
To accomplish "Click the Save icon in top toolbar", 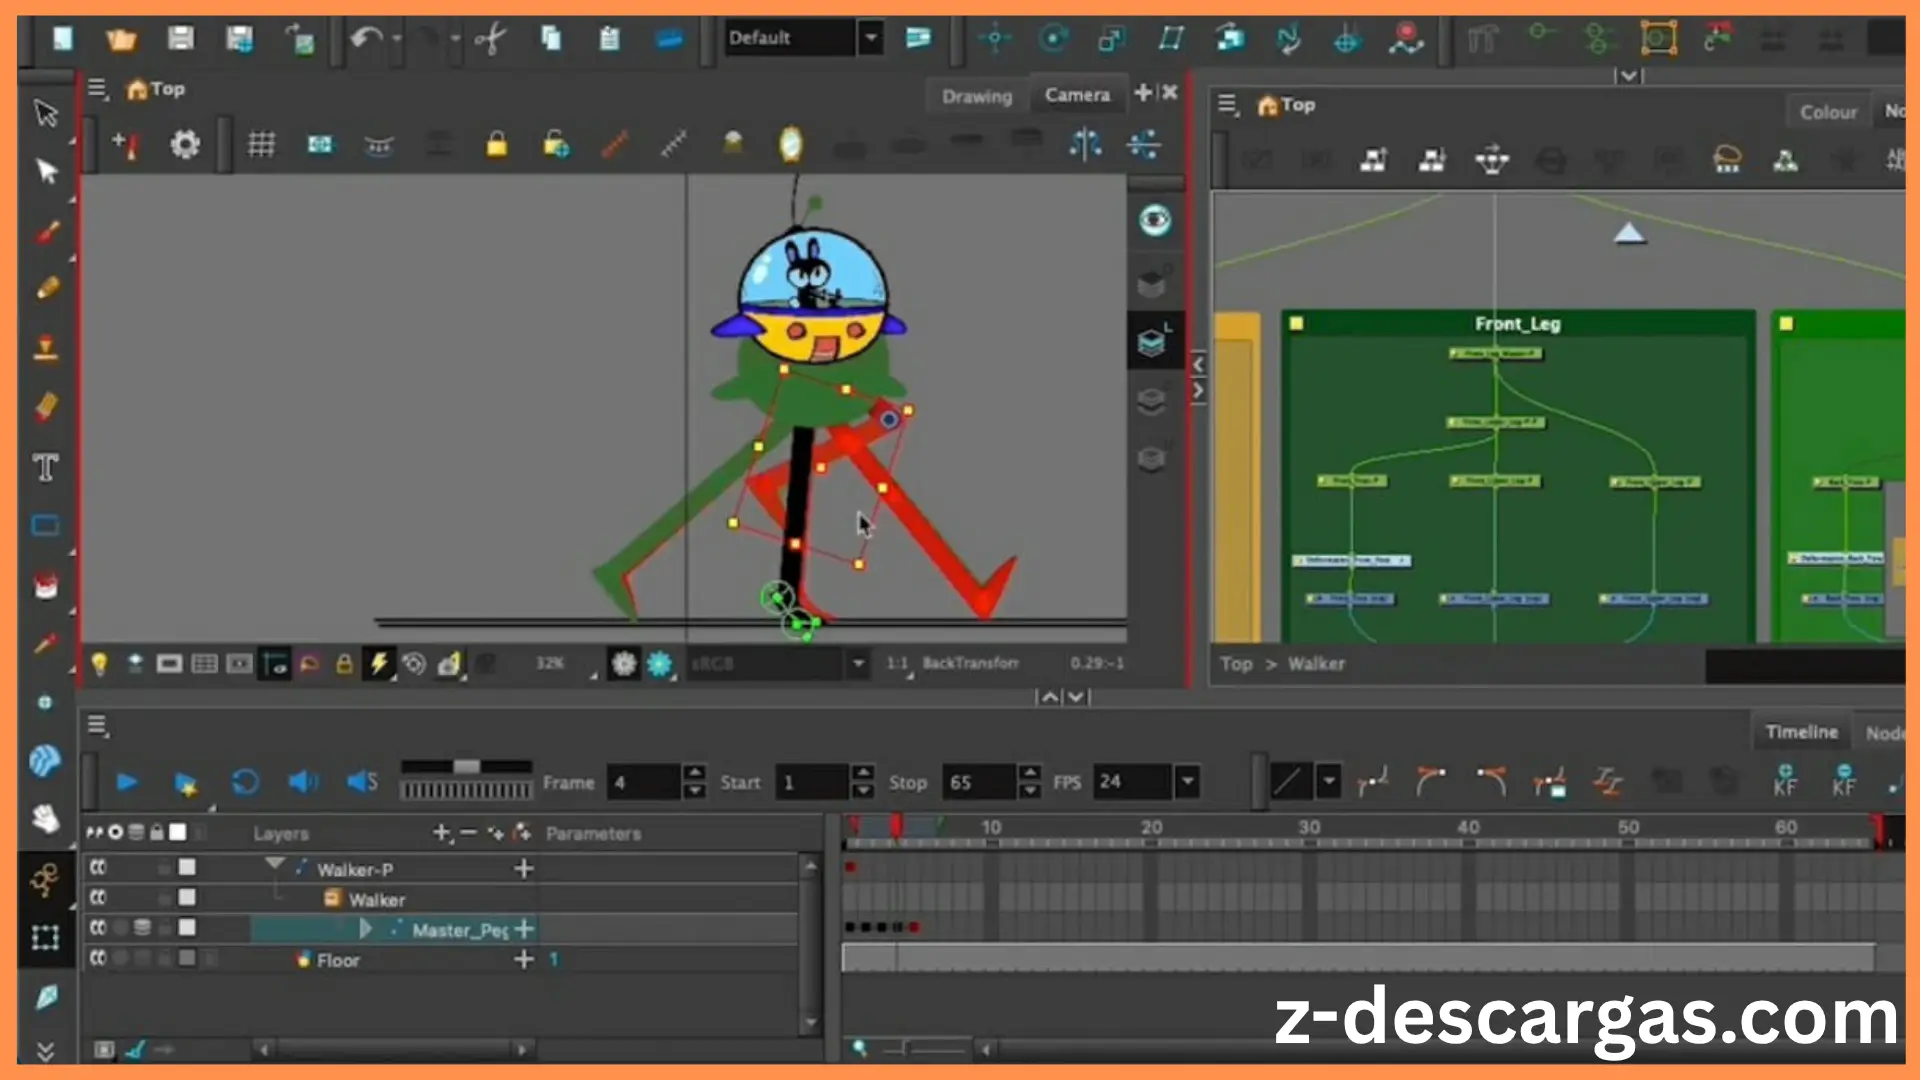I will coord(180,38).
